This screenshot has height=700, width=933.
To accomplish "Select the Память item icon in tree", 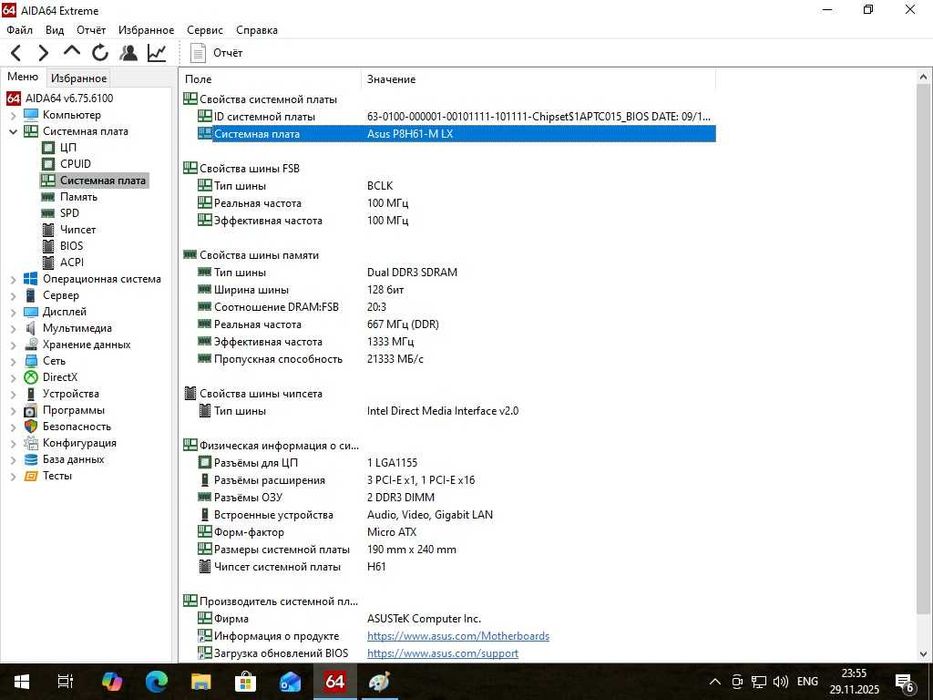I will tap(48, 197).
